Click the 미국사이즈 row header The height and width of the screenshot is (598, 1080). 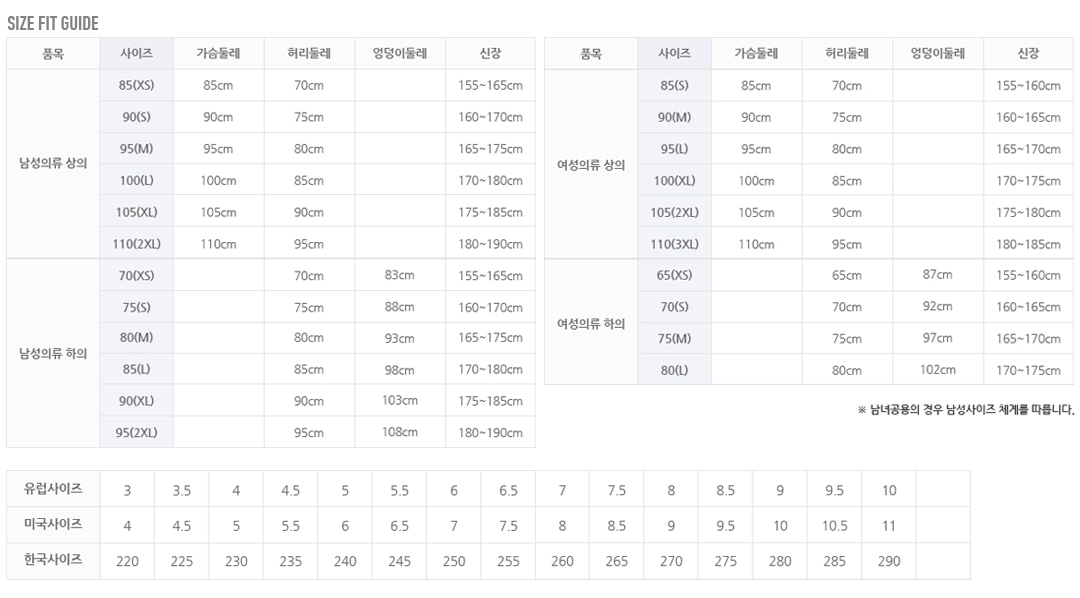coord(53,525)
